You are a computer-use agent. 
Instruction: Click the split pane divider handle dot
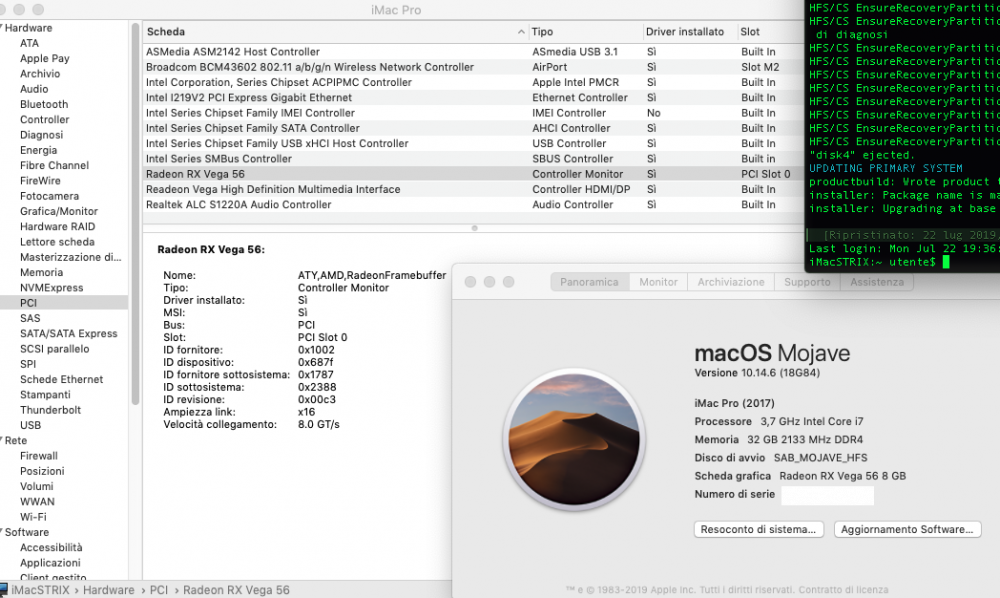pos(474,228)
